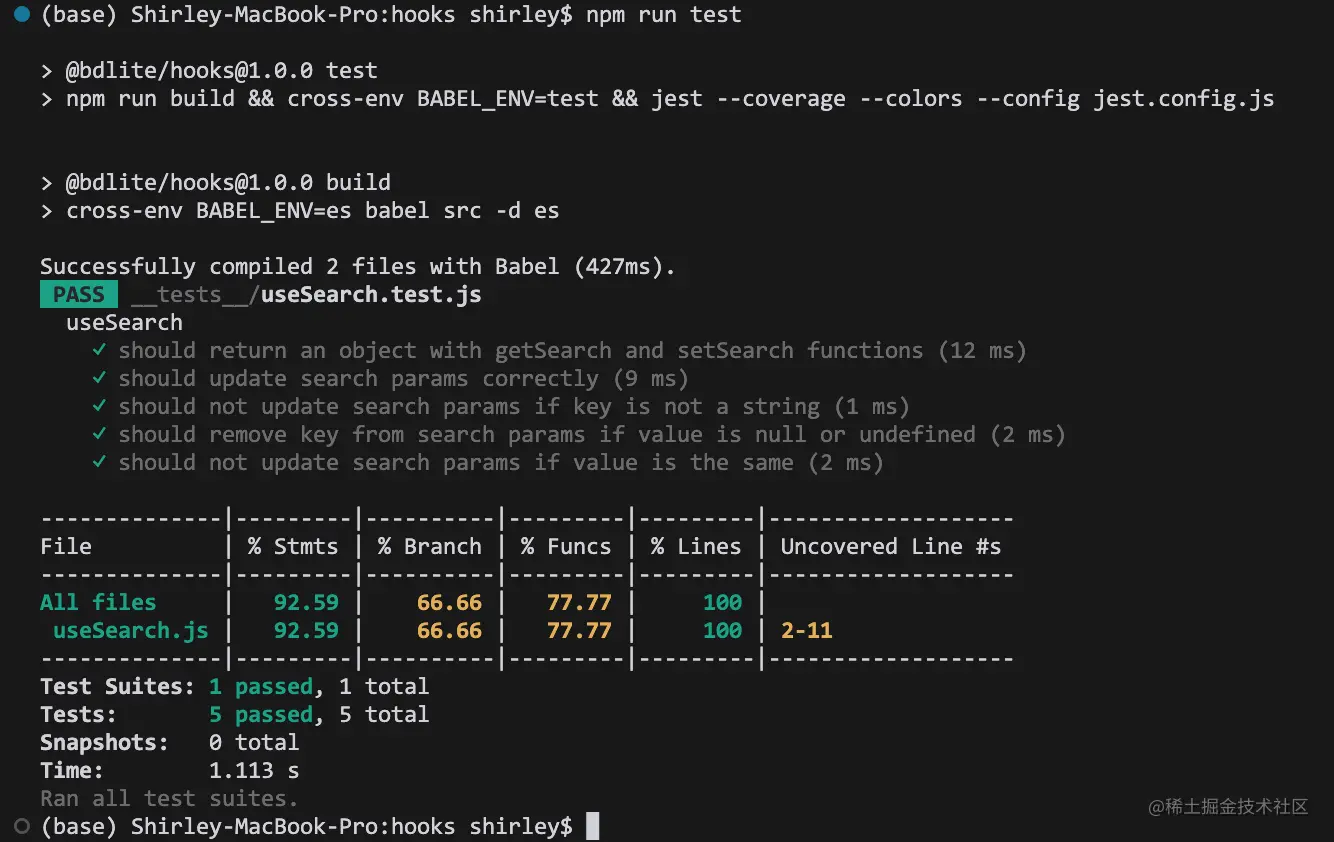Click the 'Test Suites: 1 passed, 1 total' line
Image resolution: width=1334 pixels, height=842 pixels.
click(x=235, y=686)
